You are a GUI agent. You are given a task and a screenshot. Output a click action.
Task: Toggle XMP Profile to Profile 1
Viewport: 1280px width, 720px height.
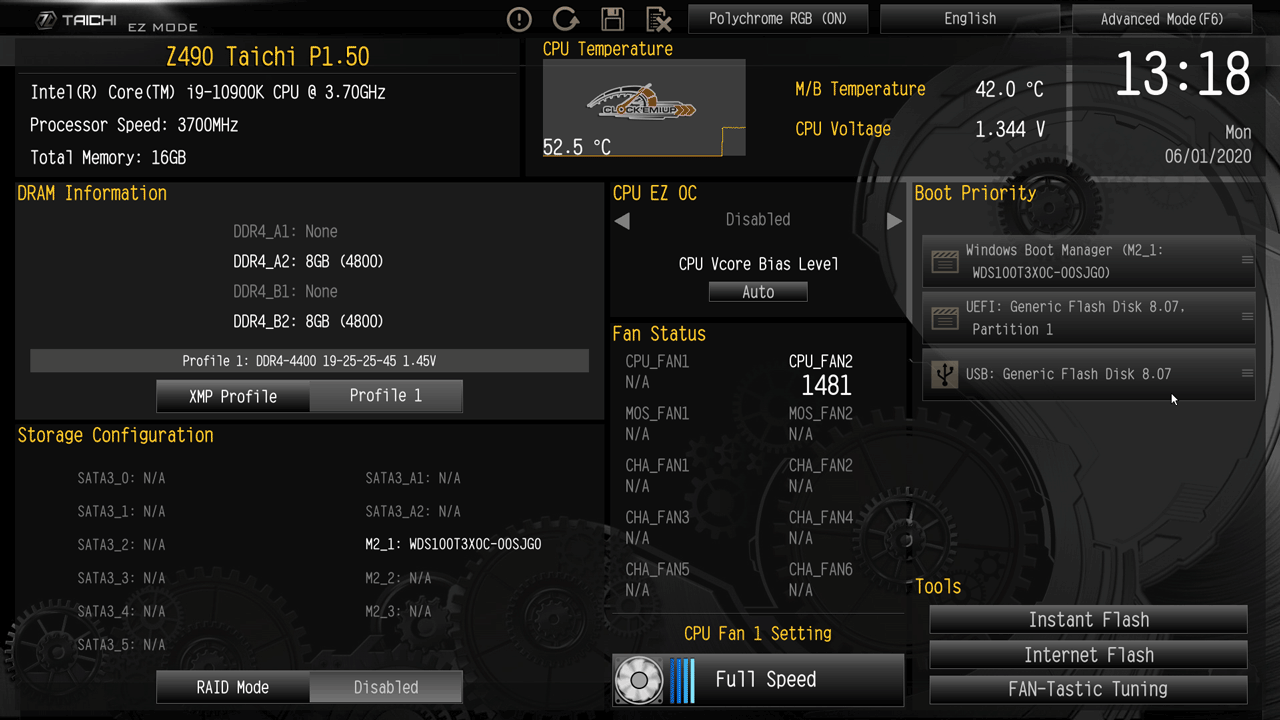click(x=385, y=396)
